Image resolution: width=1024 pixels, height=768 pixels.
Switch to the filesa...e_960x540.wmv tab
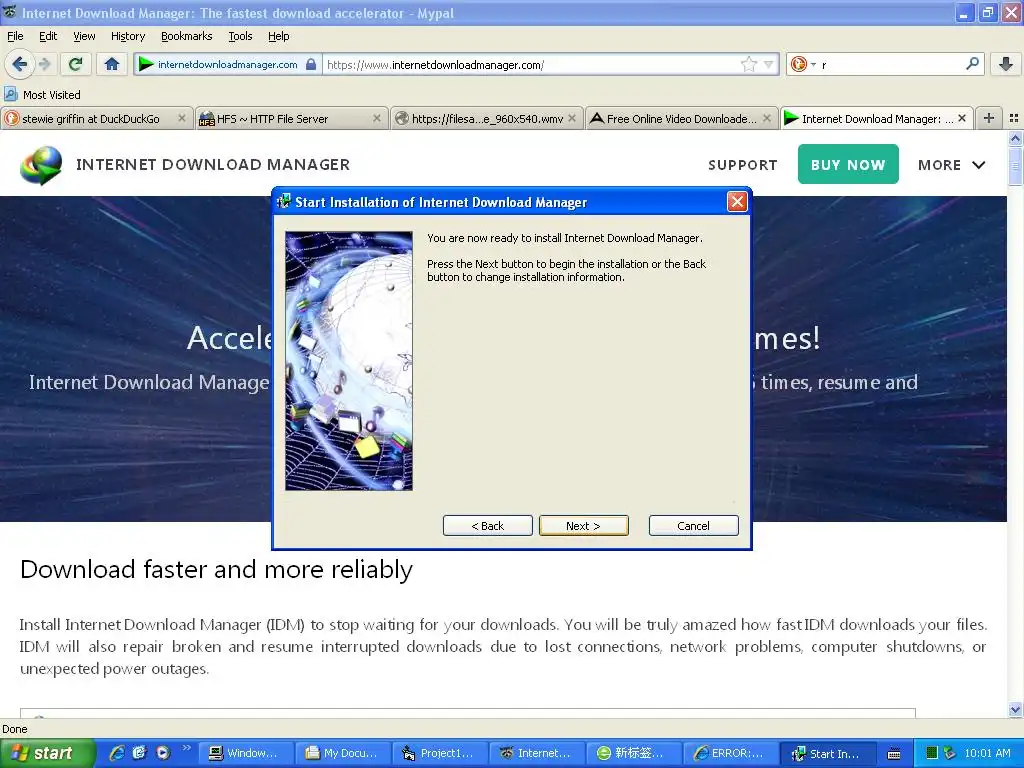click(x=487, y=119)
